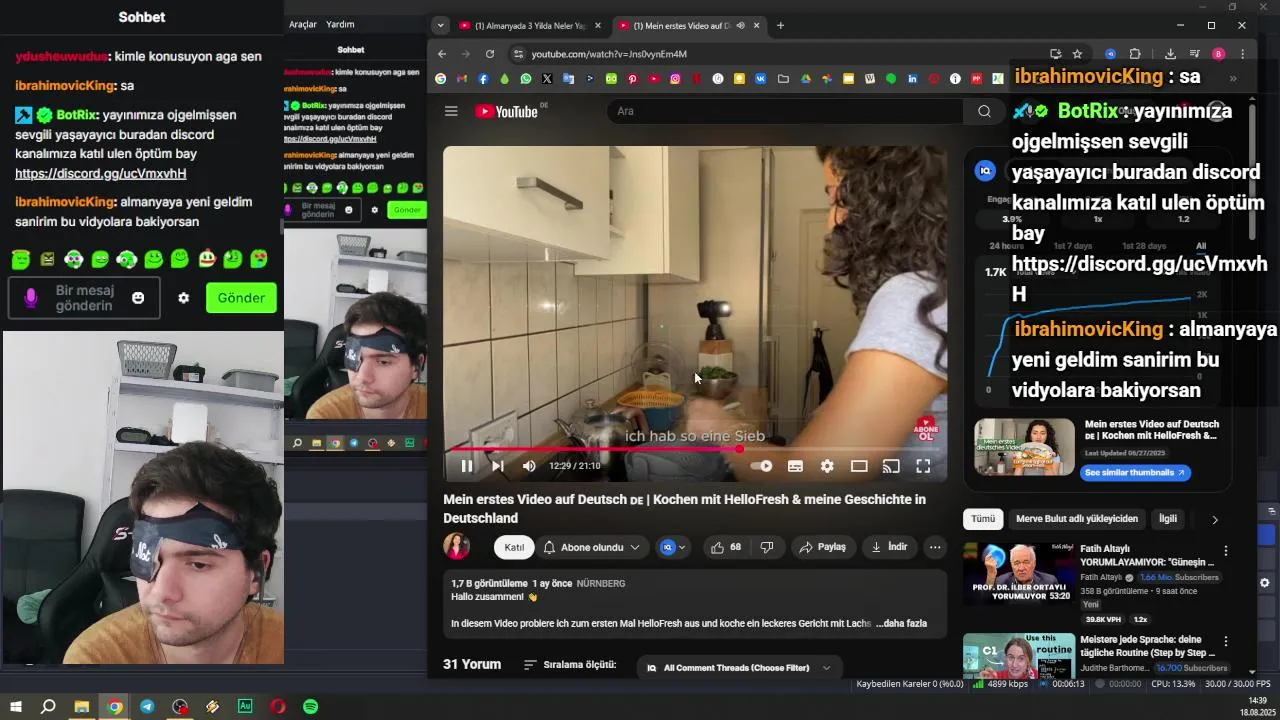Click 'İndir' download button

coord(889,547)
